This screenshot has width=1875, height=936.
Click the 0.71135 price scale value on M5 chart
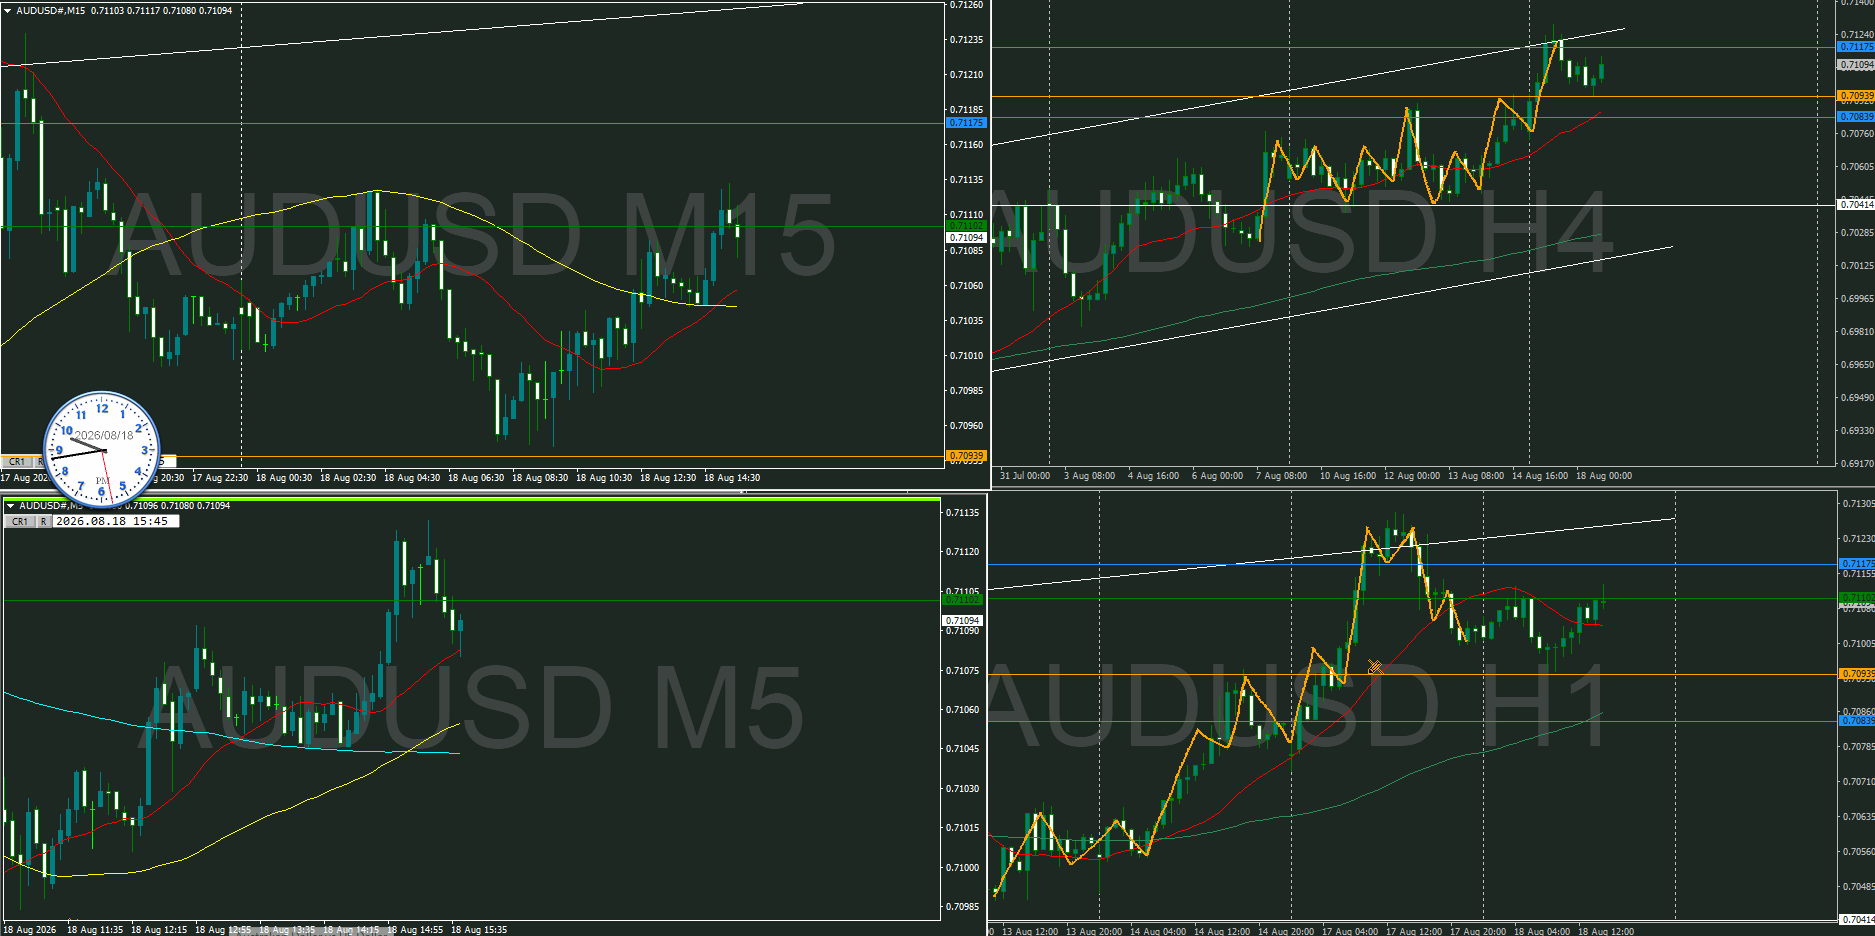pos(963,513)
